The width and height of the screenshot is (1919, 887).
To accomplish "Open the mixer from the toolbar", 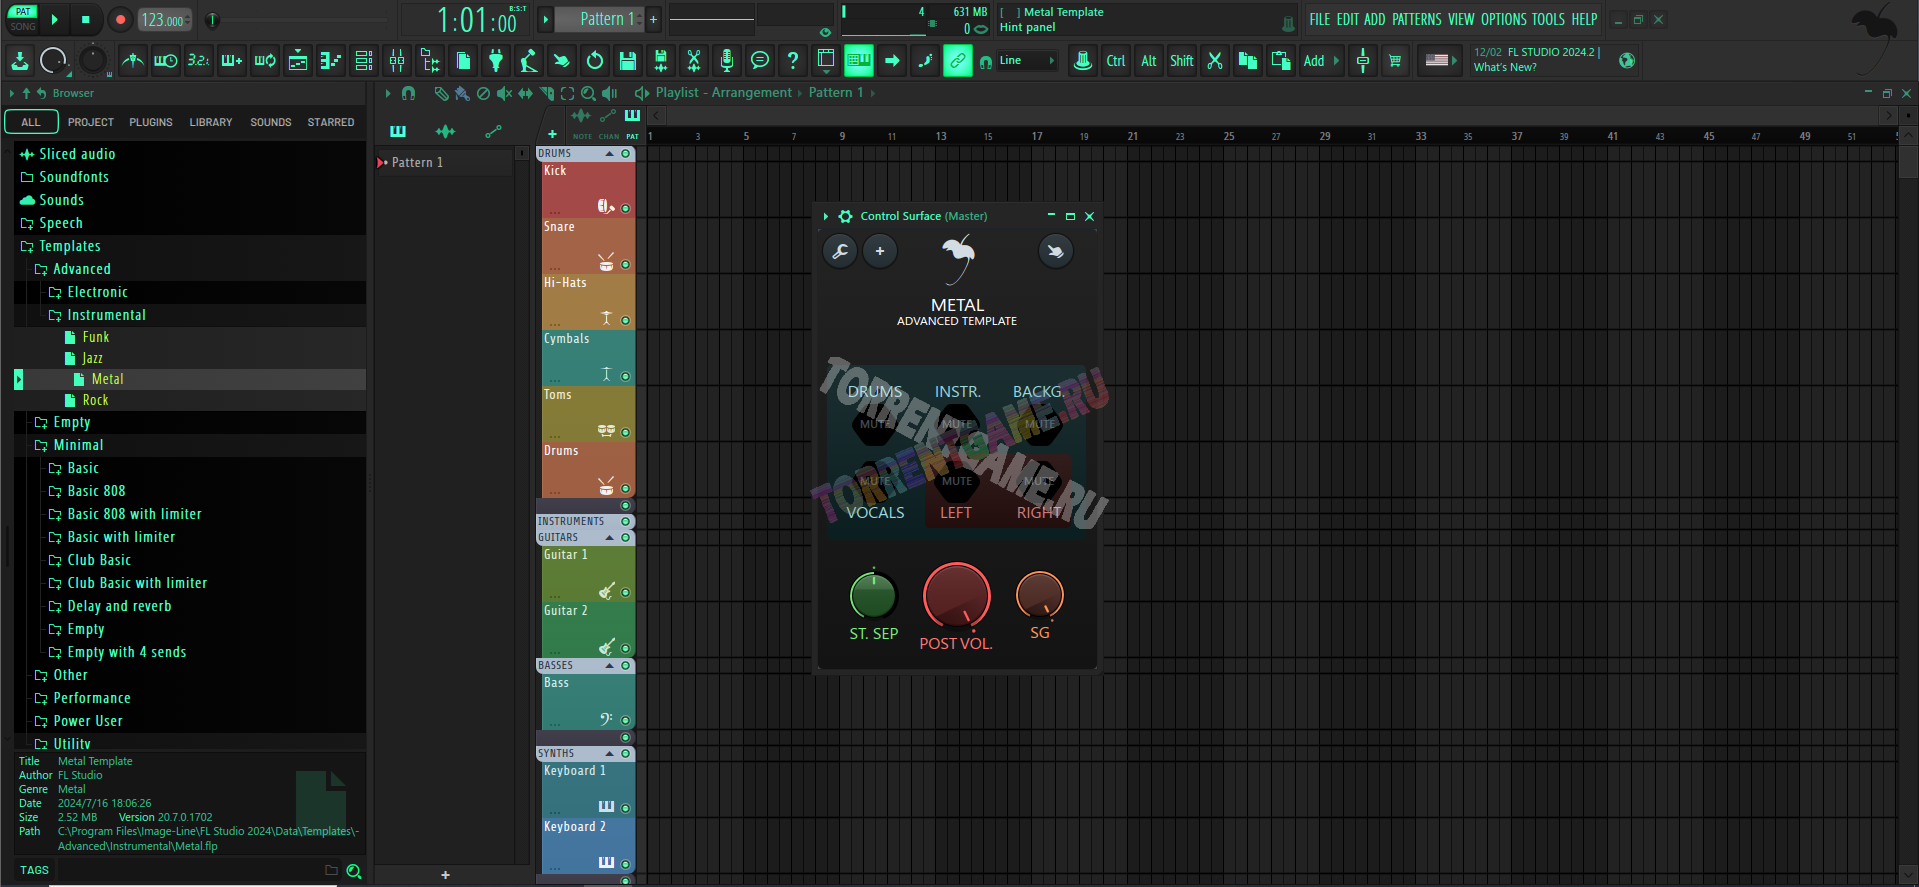I will [397, 61].
